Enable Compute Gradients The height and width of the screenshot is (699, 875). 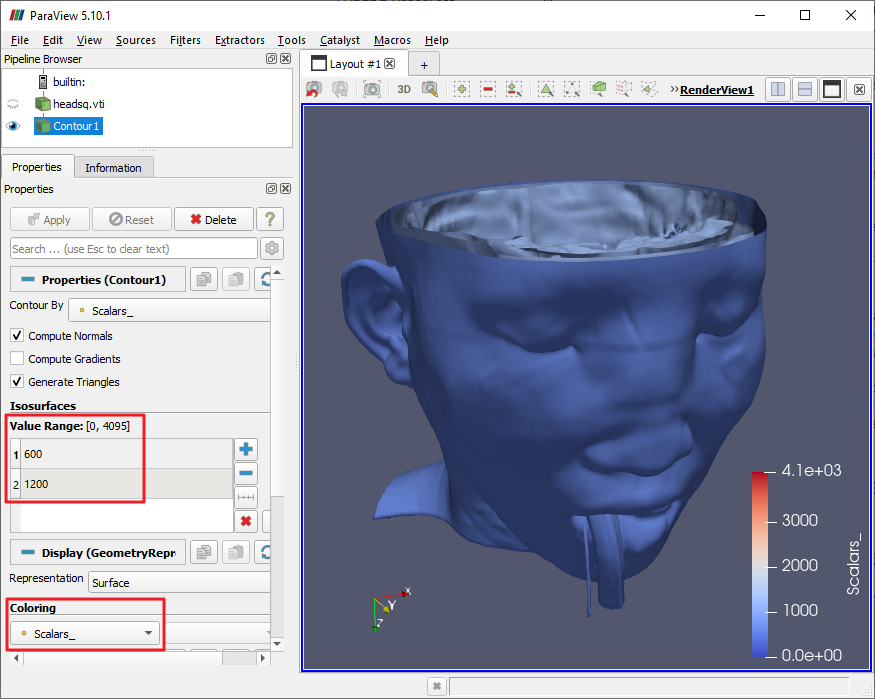[14, 358]
